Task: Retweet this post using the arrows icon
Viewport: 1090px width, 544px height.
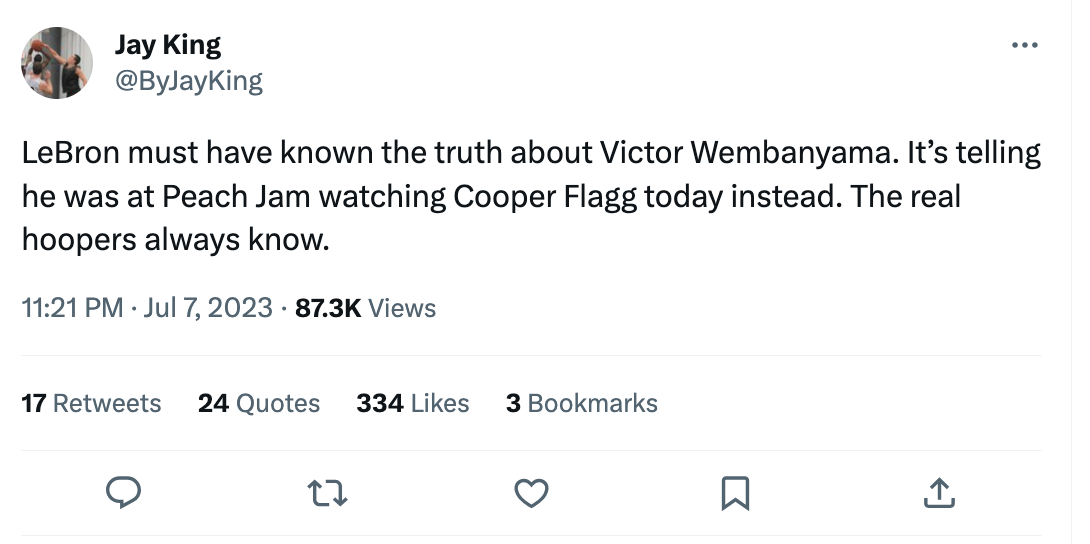Action: click(x=328, y=491)
